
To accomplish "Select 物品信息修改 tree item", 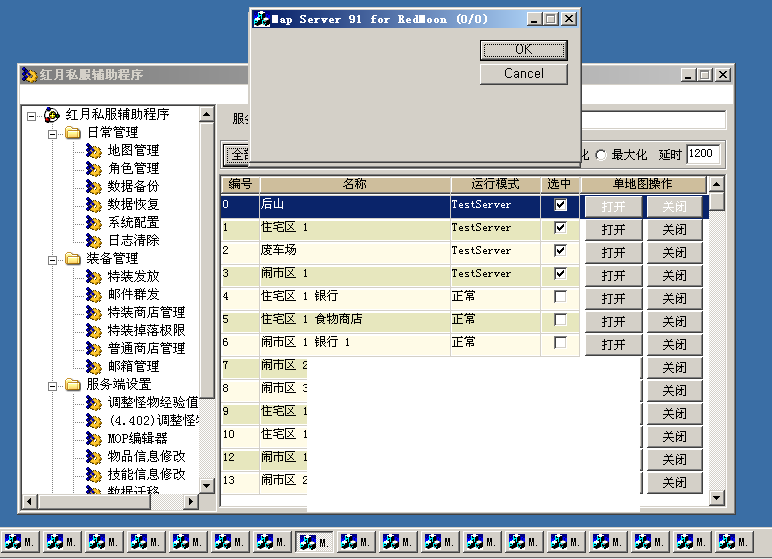I will tap(146, 456).
